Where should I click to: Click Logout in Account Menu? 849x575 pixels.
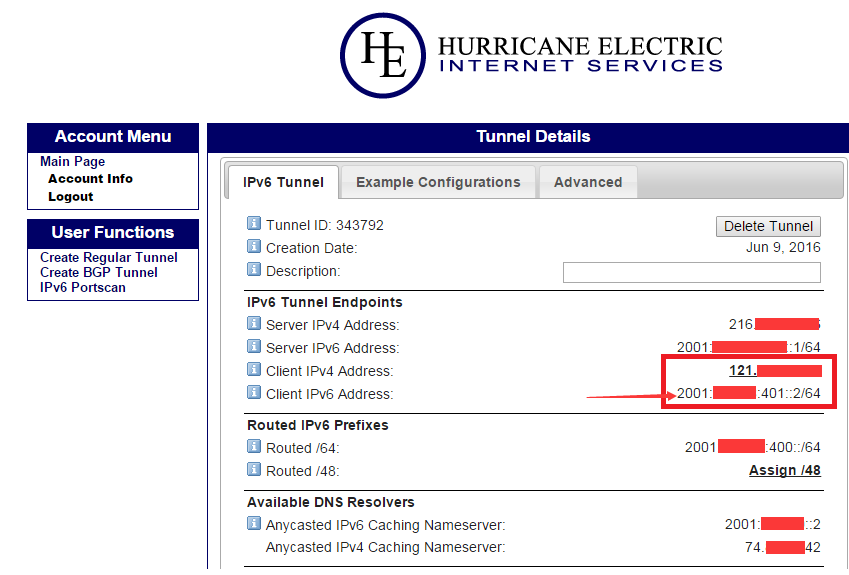click(71, 197)
